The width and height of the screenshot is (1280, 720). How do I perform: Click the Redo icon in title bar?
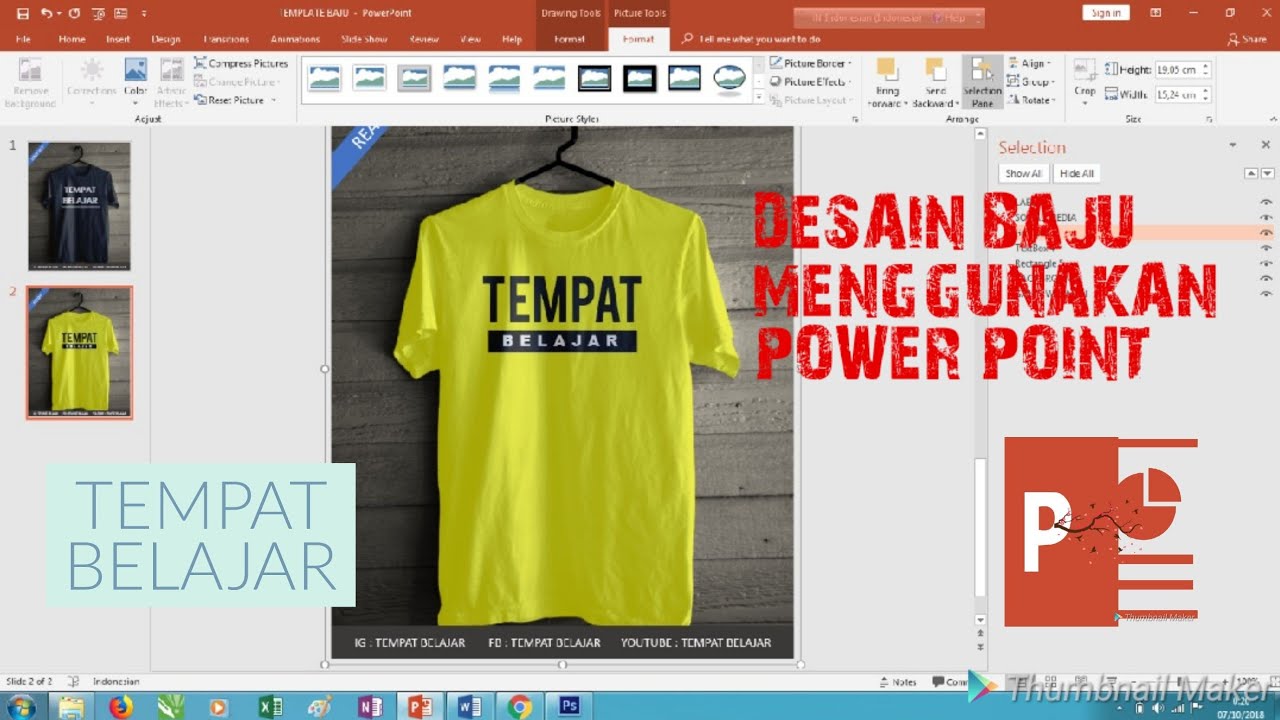point(74,13)
